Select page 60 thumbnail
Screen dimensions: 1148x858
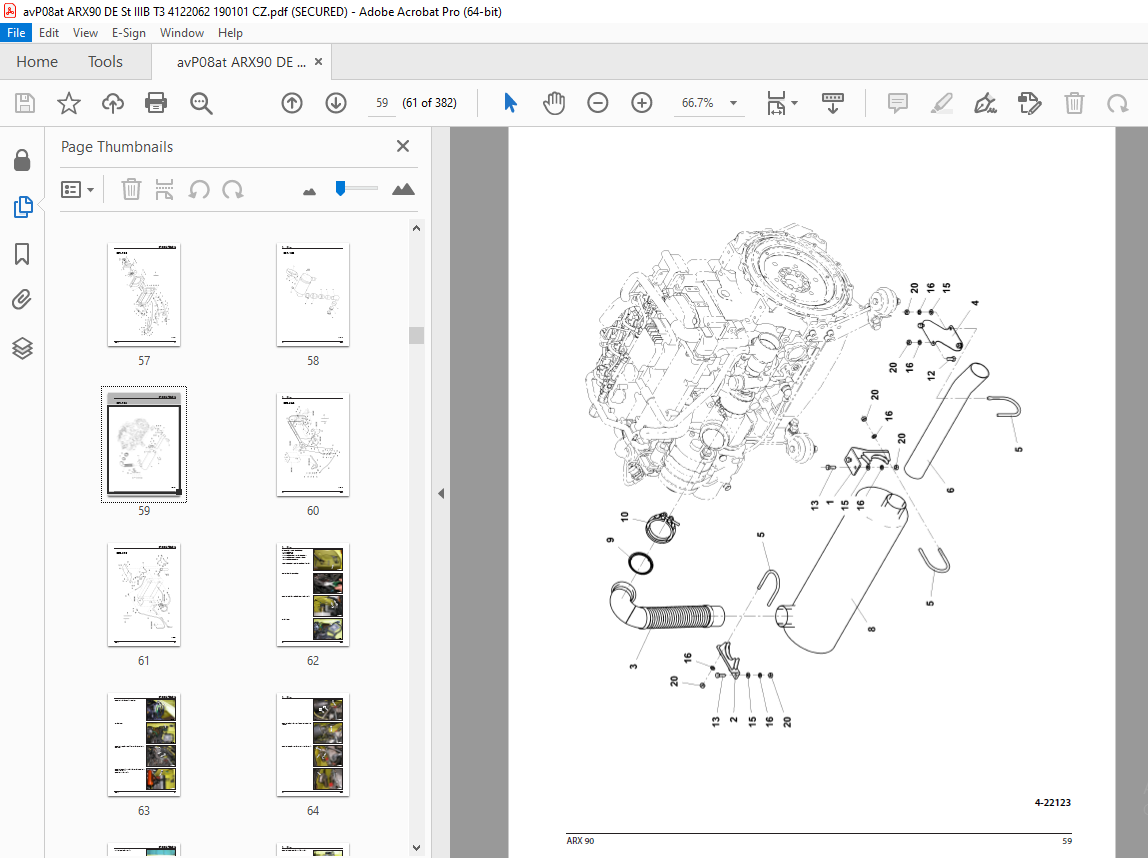pyautogui.click(x=313, y=445)
